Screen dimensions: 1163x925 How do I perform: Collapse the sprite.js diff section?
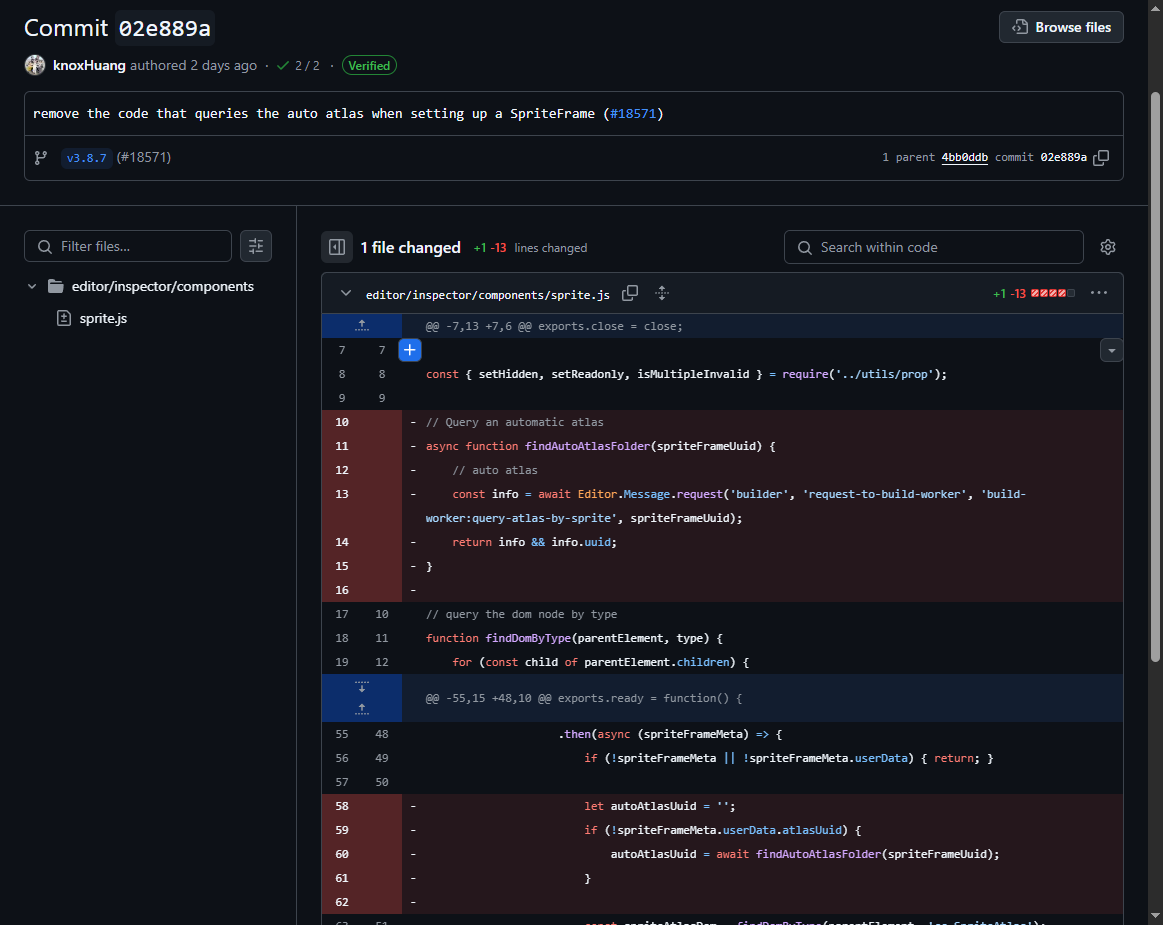(346, 293)
